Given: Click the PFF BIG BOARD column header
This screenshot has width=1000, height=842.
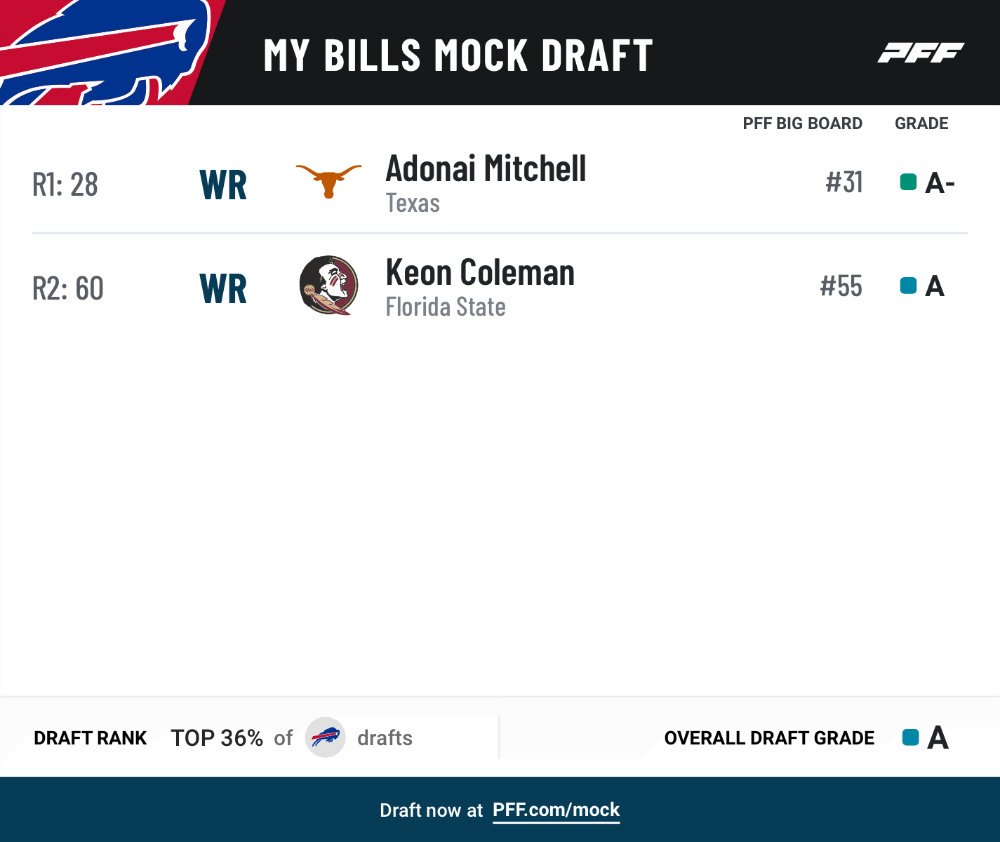Looking at the screenshot, I should [802, 123].
